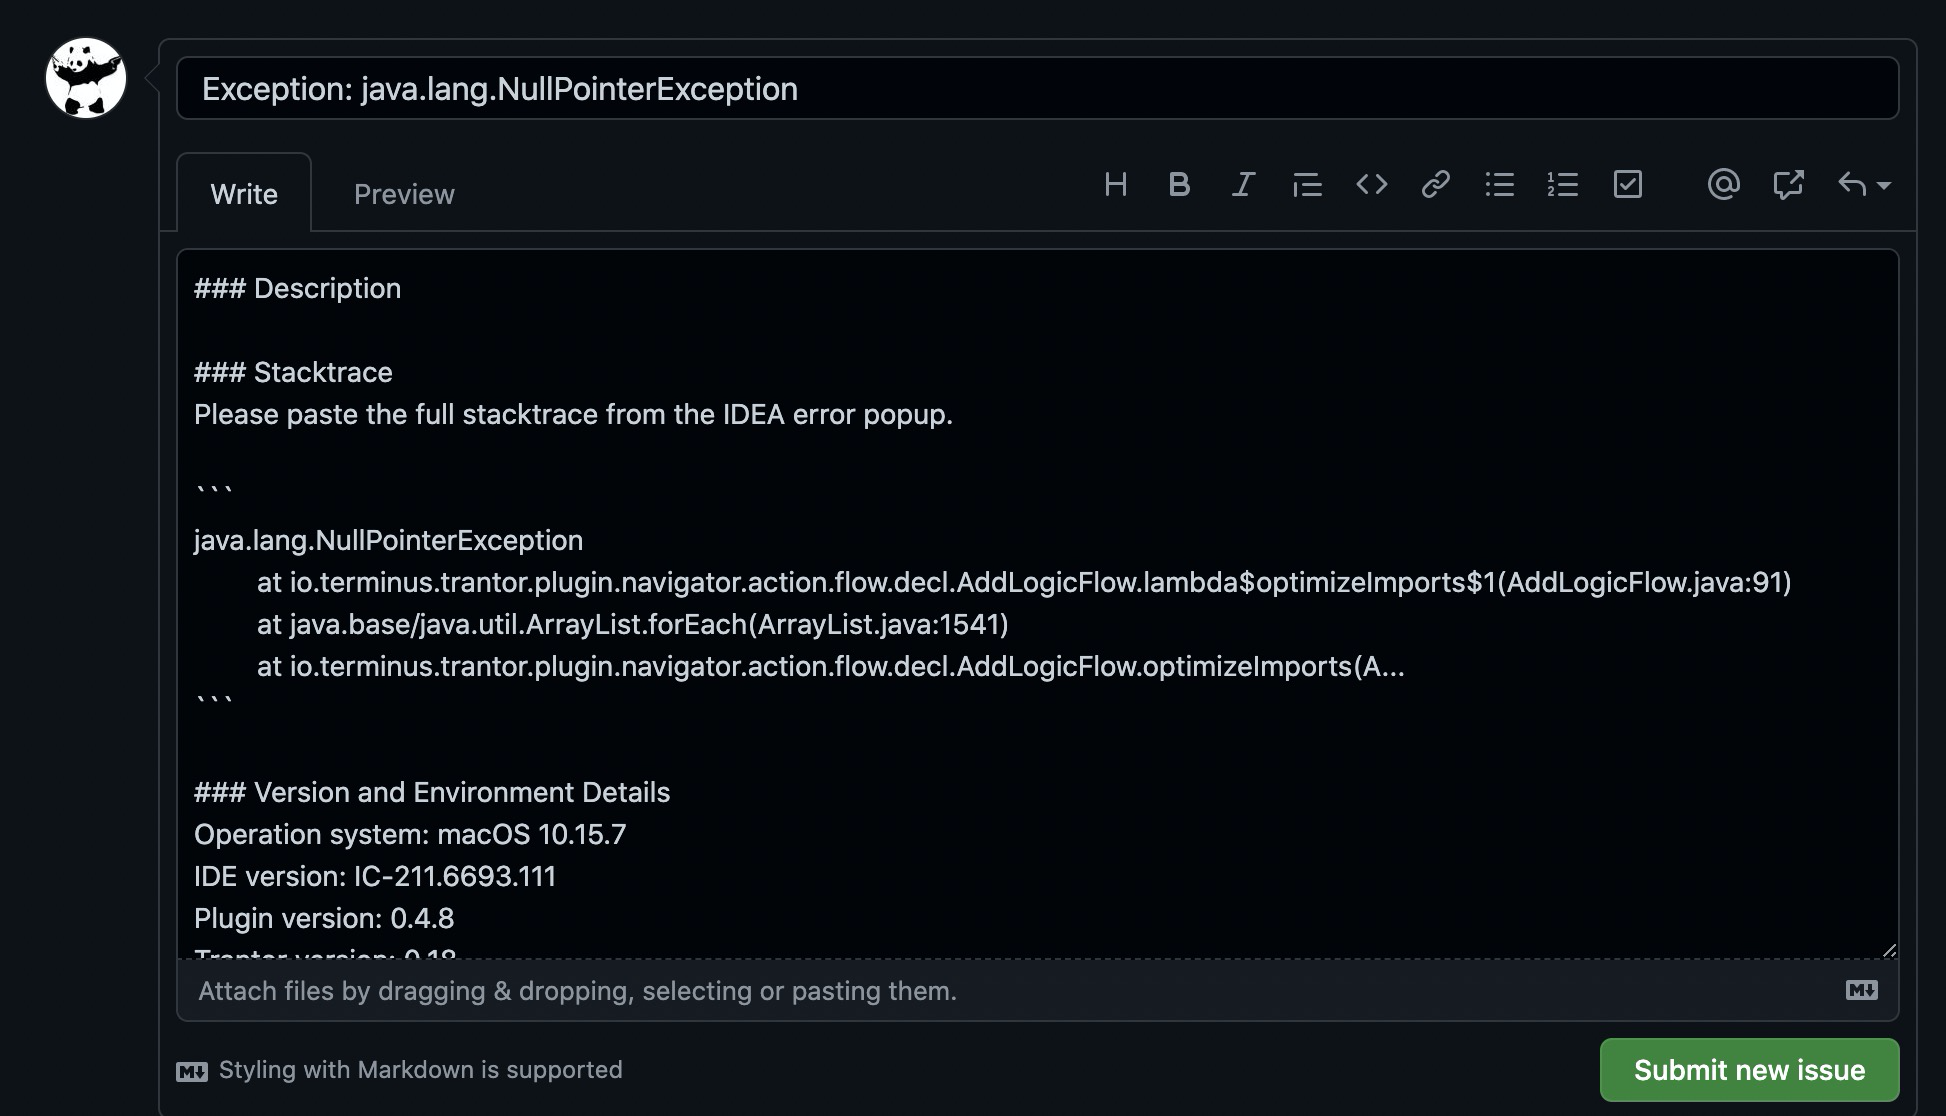
Task: Switch to the Write tab
Action: point(244,193)
